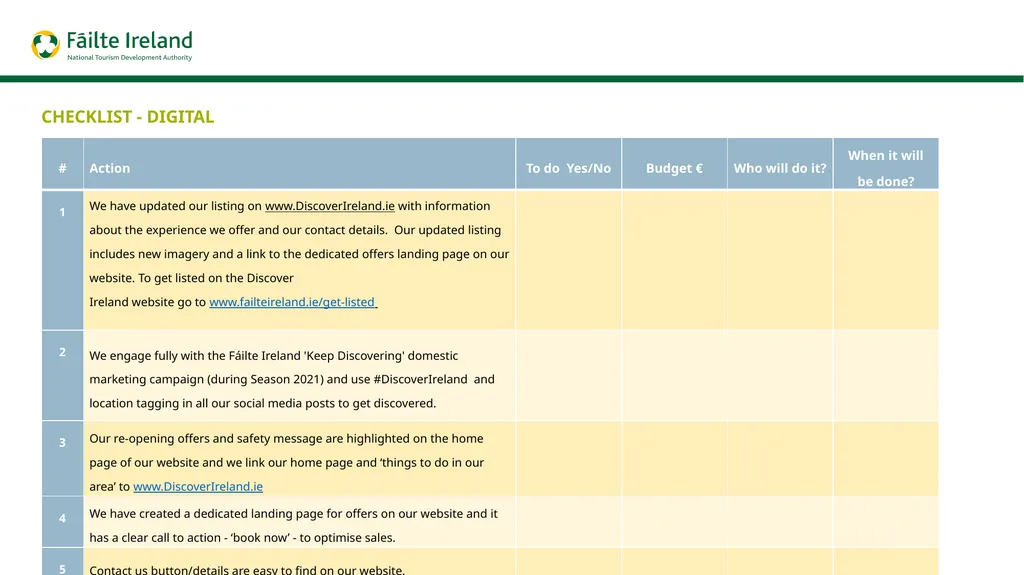Click the 'Keep Discovering' campaign action text
This screenshot has height=575, width=1024.
click(292, 379)
